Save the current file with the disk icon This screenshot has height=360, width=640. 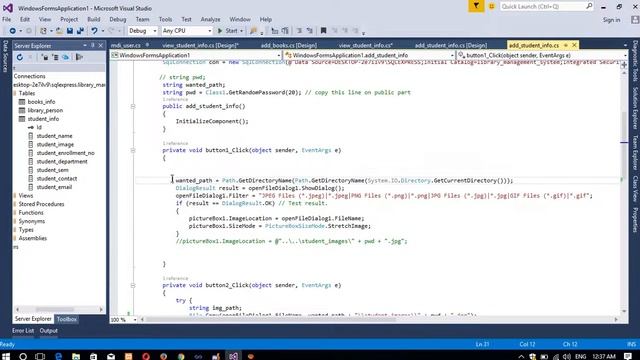click(70, 31)
